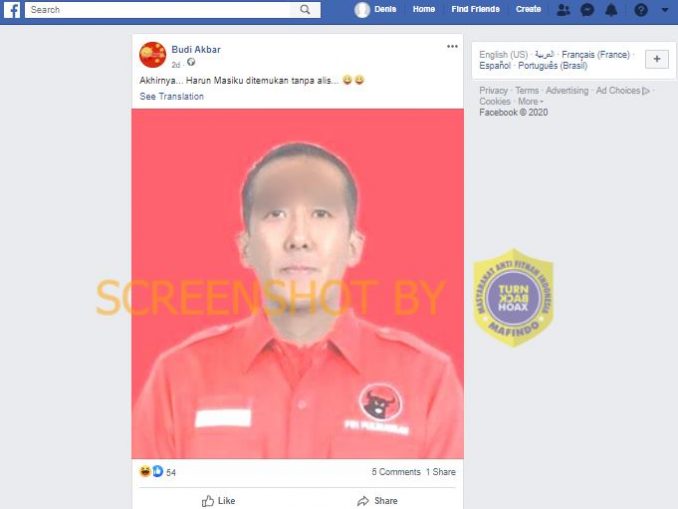Open the 5 Comments link
This screenshot has height=509, width=678.
[396, 472]
